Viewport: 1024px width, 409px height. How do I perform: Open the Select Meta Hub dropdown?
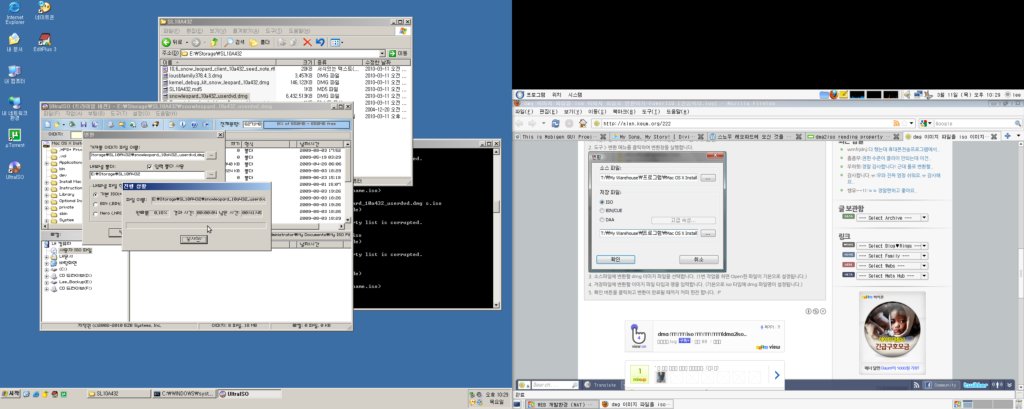point(892,276)
